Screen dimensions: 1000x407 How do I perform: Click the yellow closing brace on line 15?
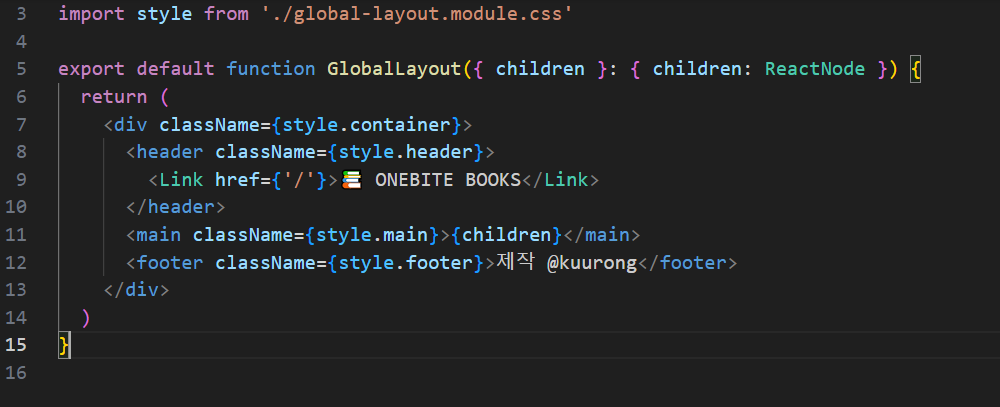tap(64, 345)
